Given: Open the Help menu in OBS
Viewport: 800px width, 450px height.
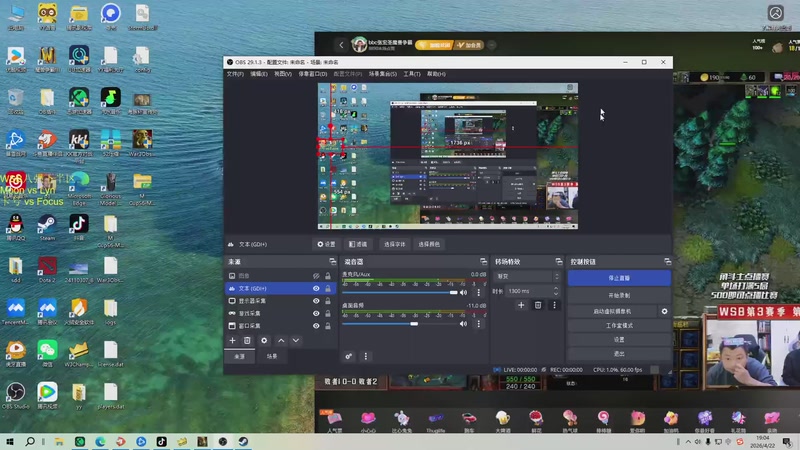Looking at the screenshot, I should point(436,74).
